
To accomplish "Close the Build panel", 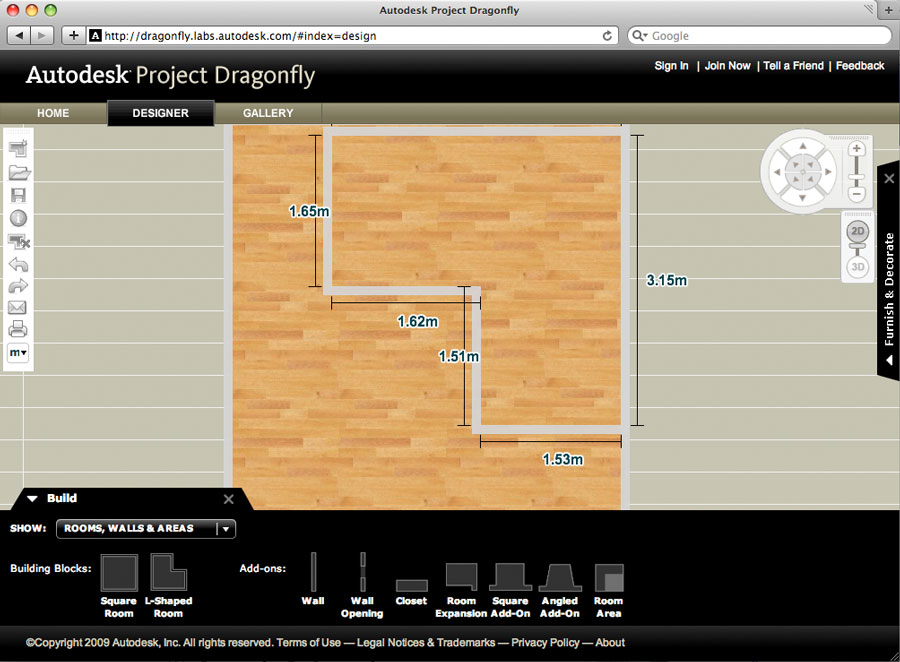I will [x=228, y=499].
